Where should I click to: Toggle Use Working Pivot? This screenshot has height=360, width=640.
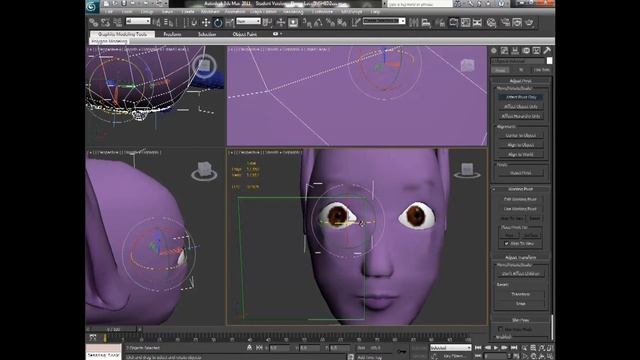pos(520,209)
